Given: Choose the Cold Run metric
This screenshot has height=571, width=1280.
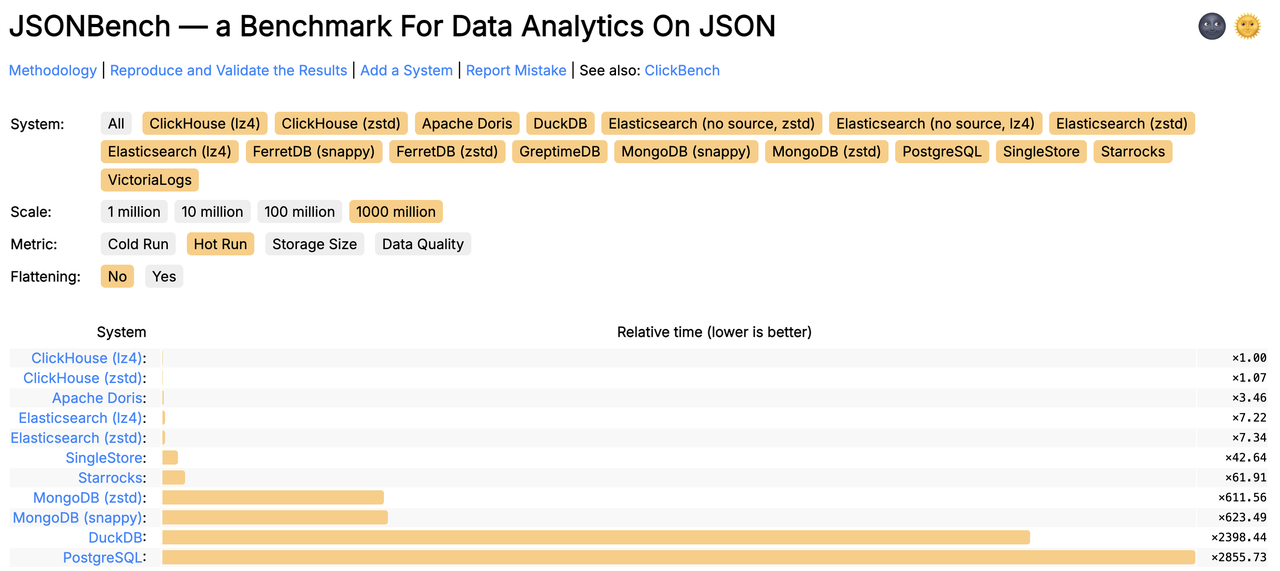Looking at the screenshot, I should point(138,244).
